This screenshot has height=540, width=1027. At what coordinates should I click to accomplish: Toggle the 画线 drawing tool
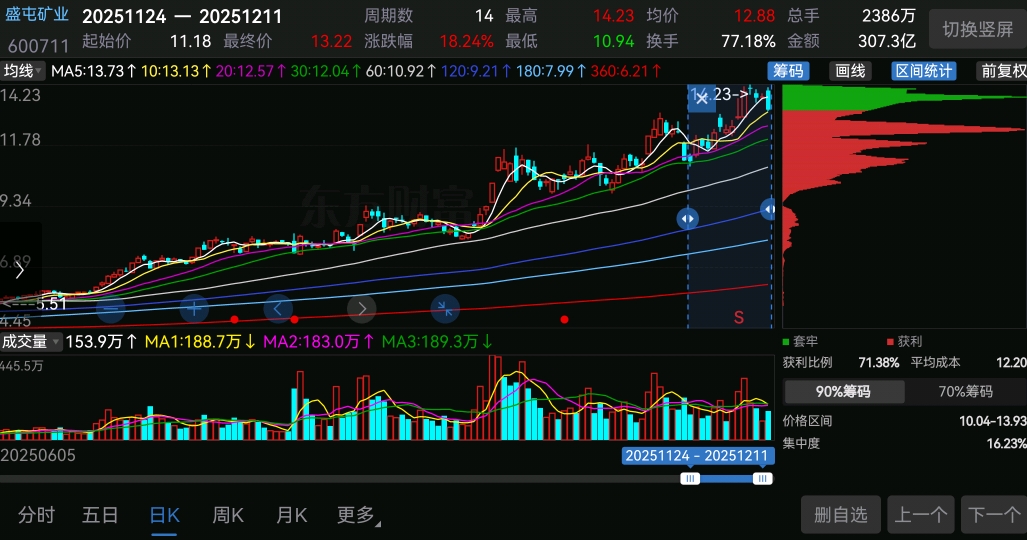point(850,71)
